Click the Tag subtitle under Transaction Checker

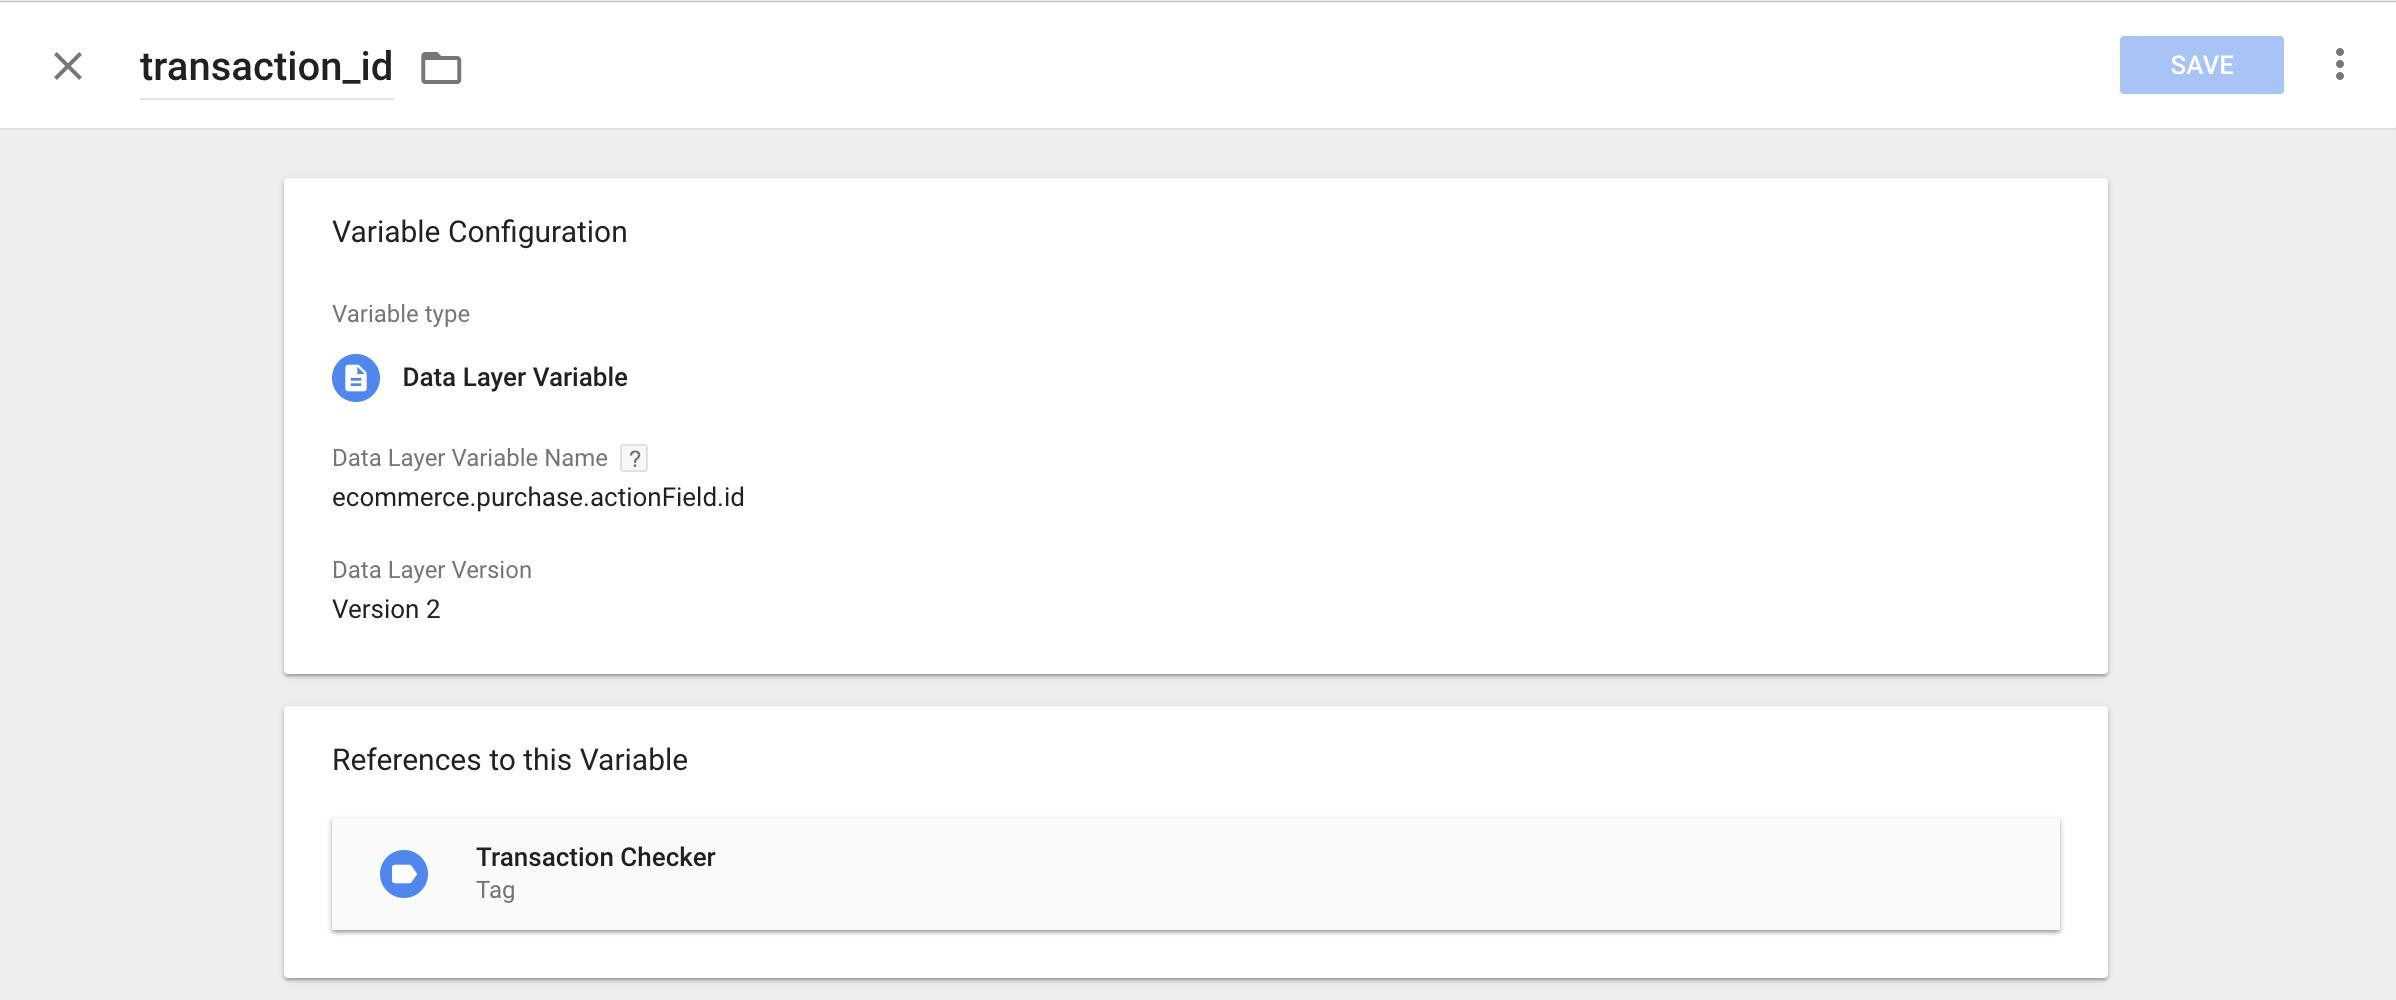[495, 890]
